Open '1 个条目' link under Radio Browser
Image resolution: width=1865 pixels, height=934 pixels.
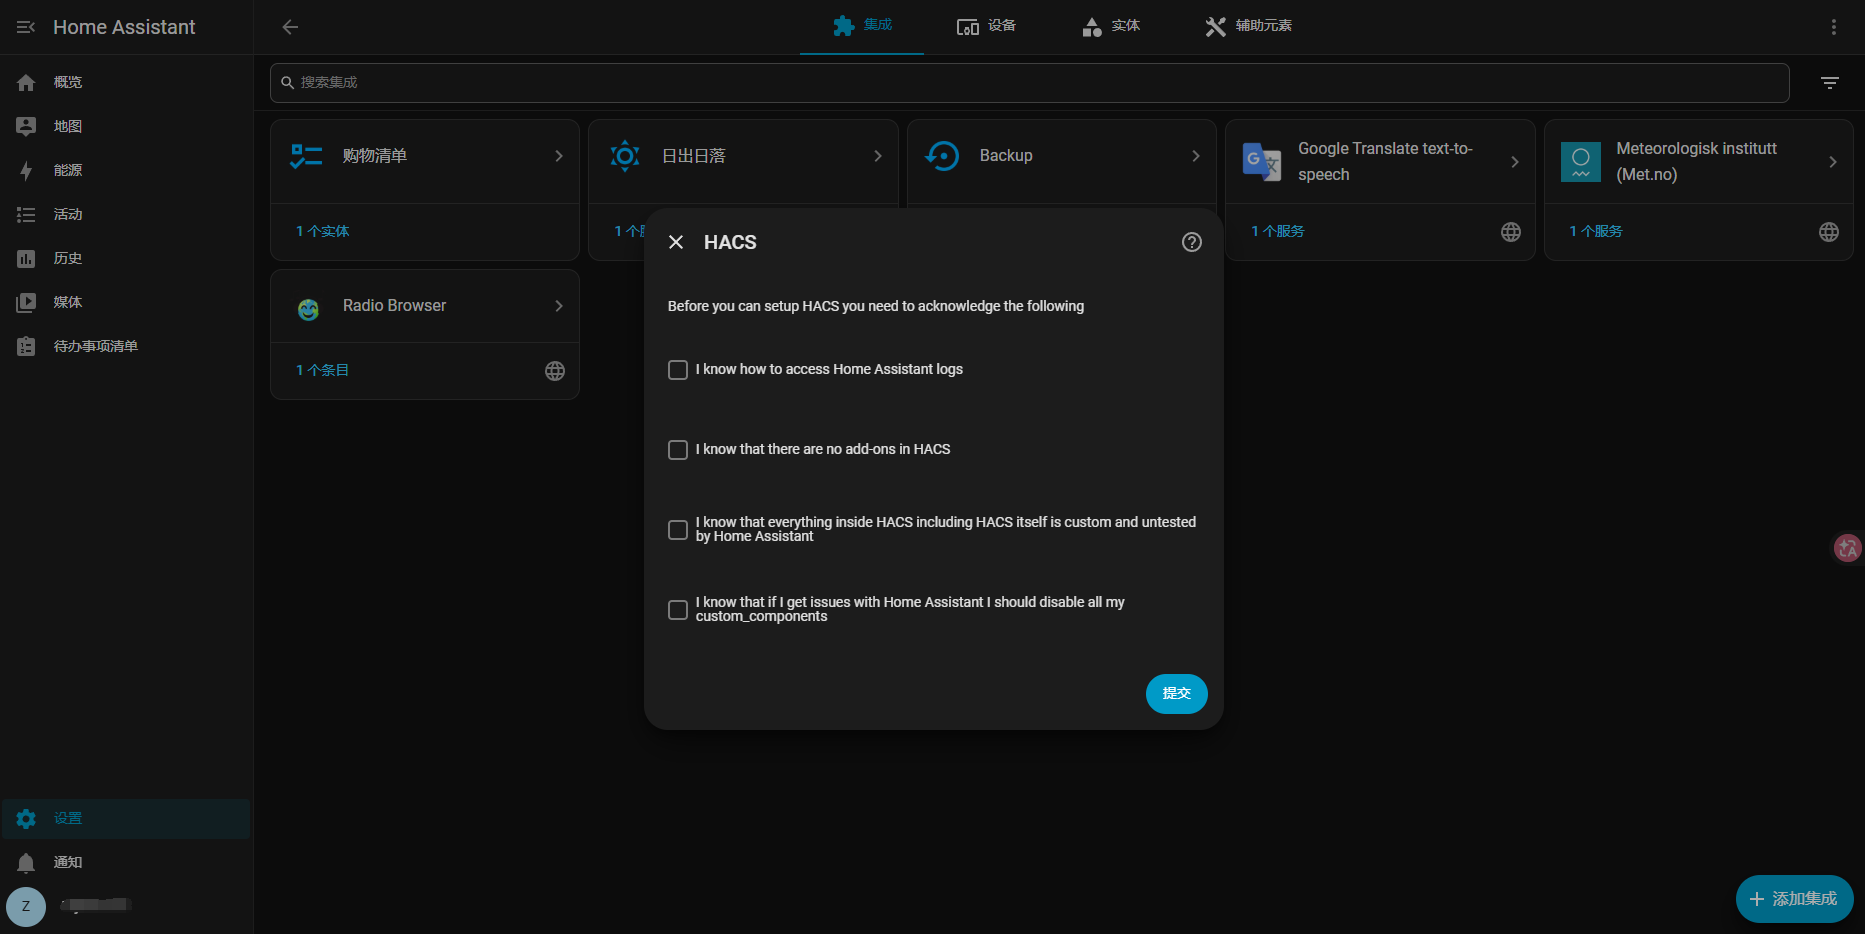click(x=322, y=371)
